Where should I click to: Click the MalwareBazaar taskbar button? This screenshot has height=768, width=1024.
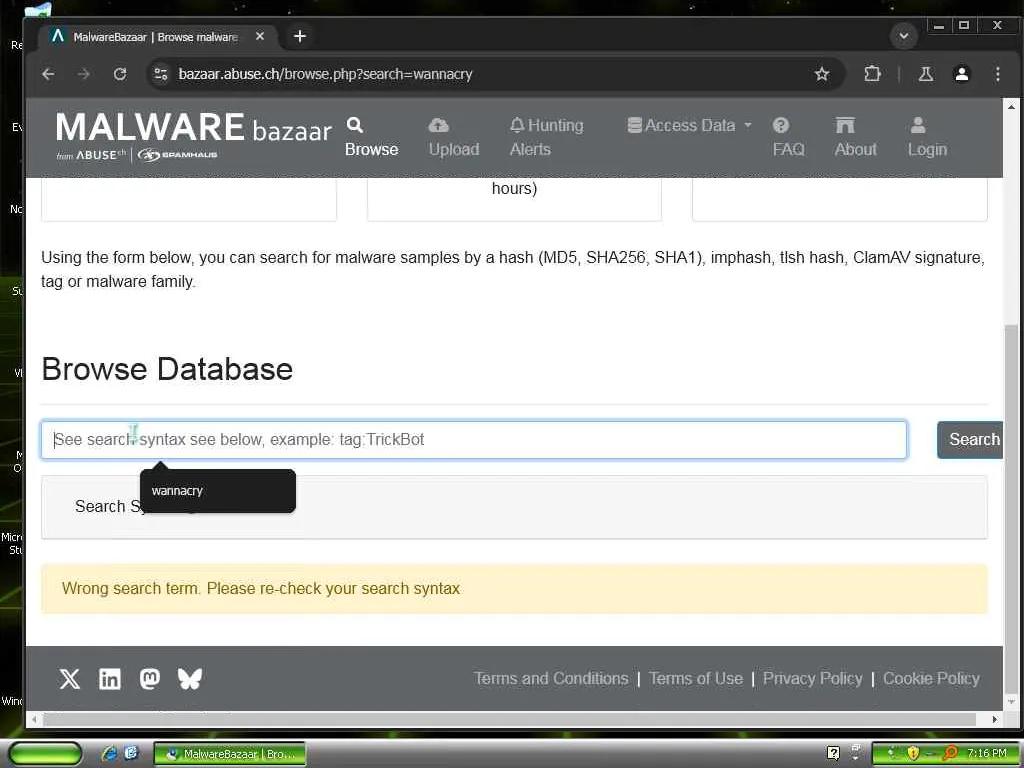[x=230, y=754]
